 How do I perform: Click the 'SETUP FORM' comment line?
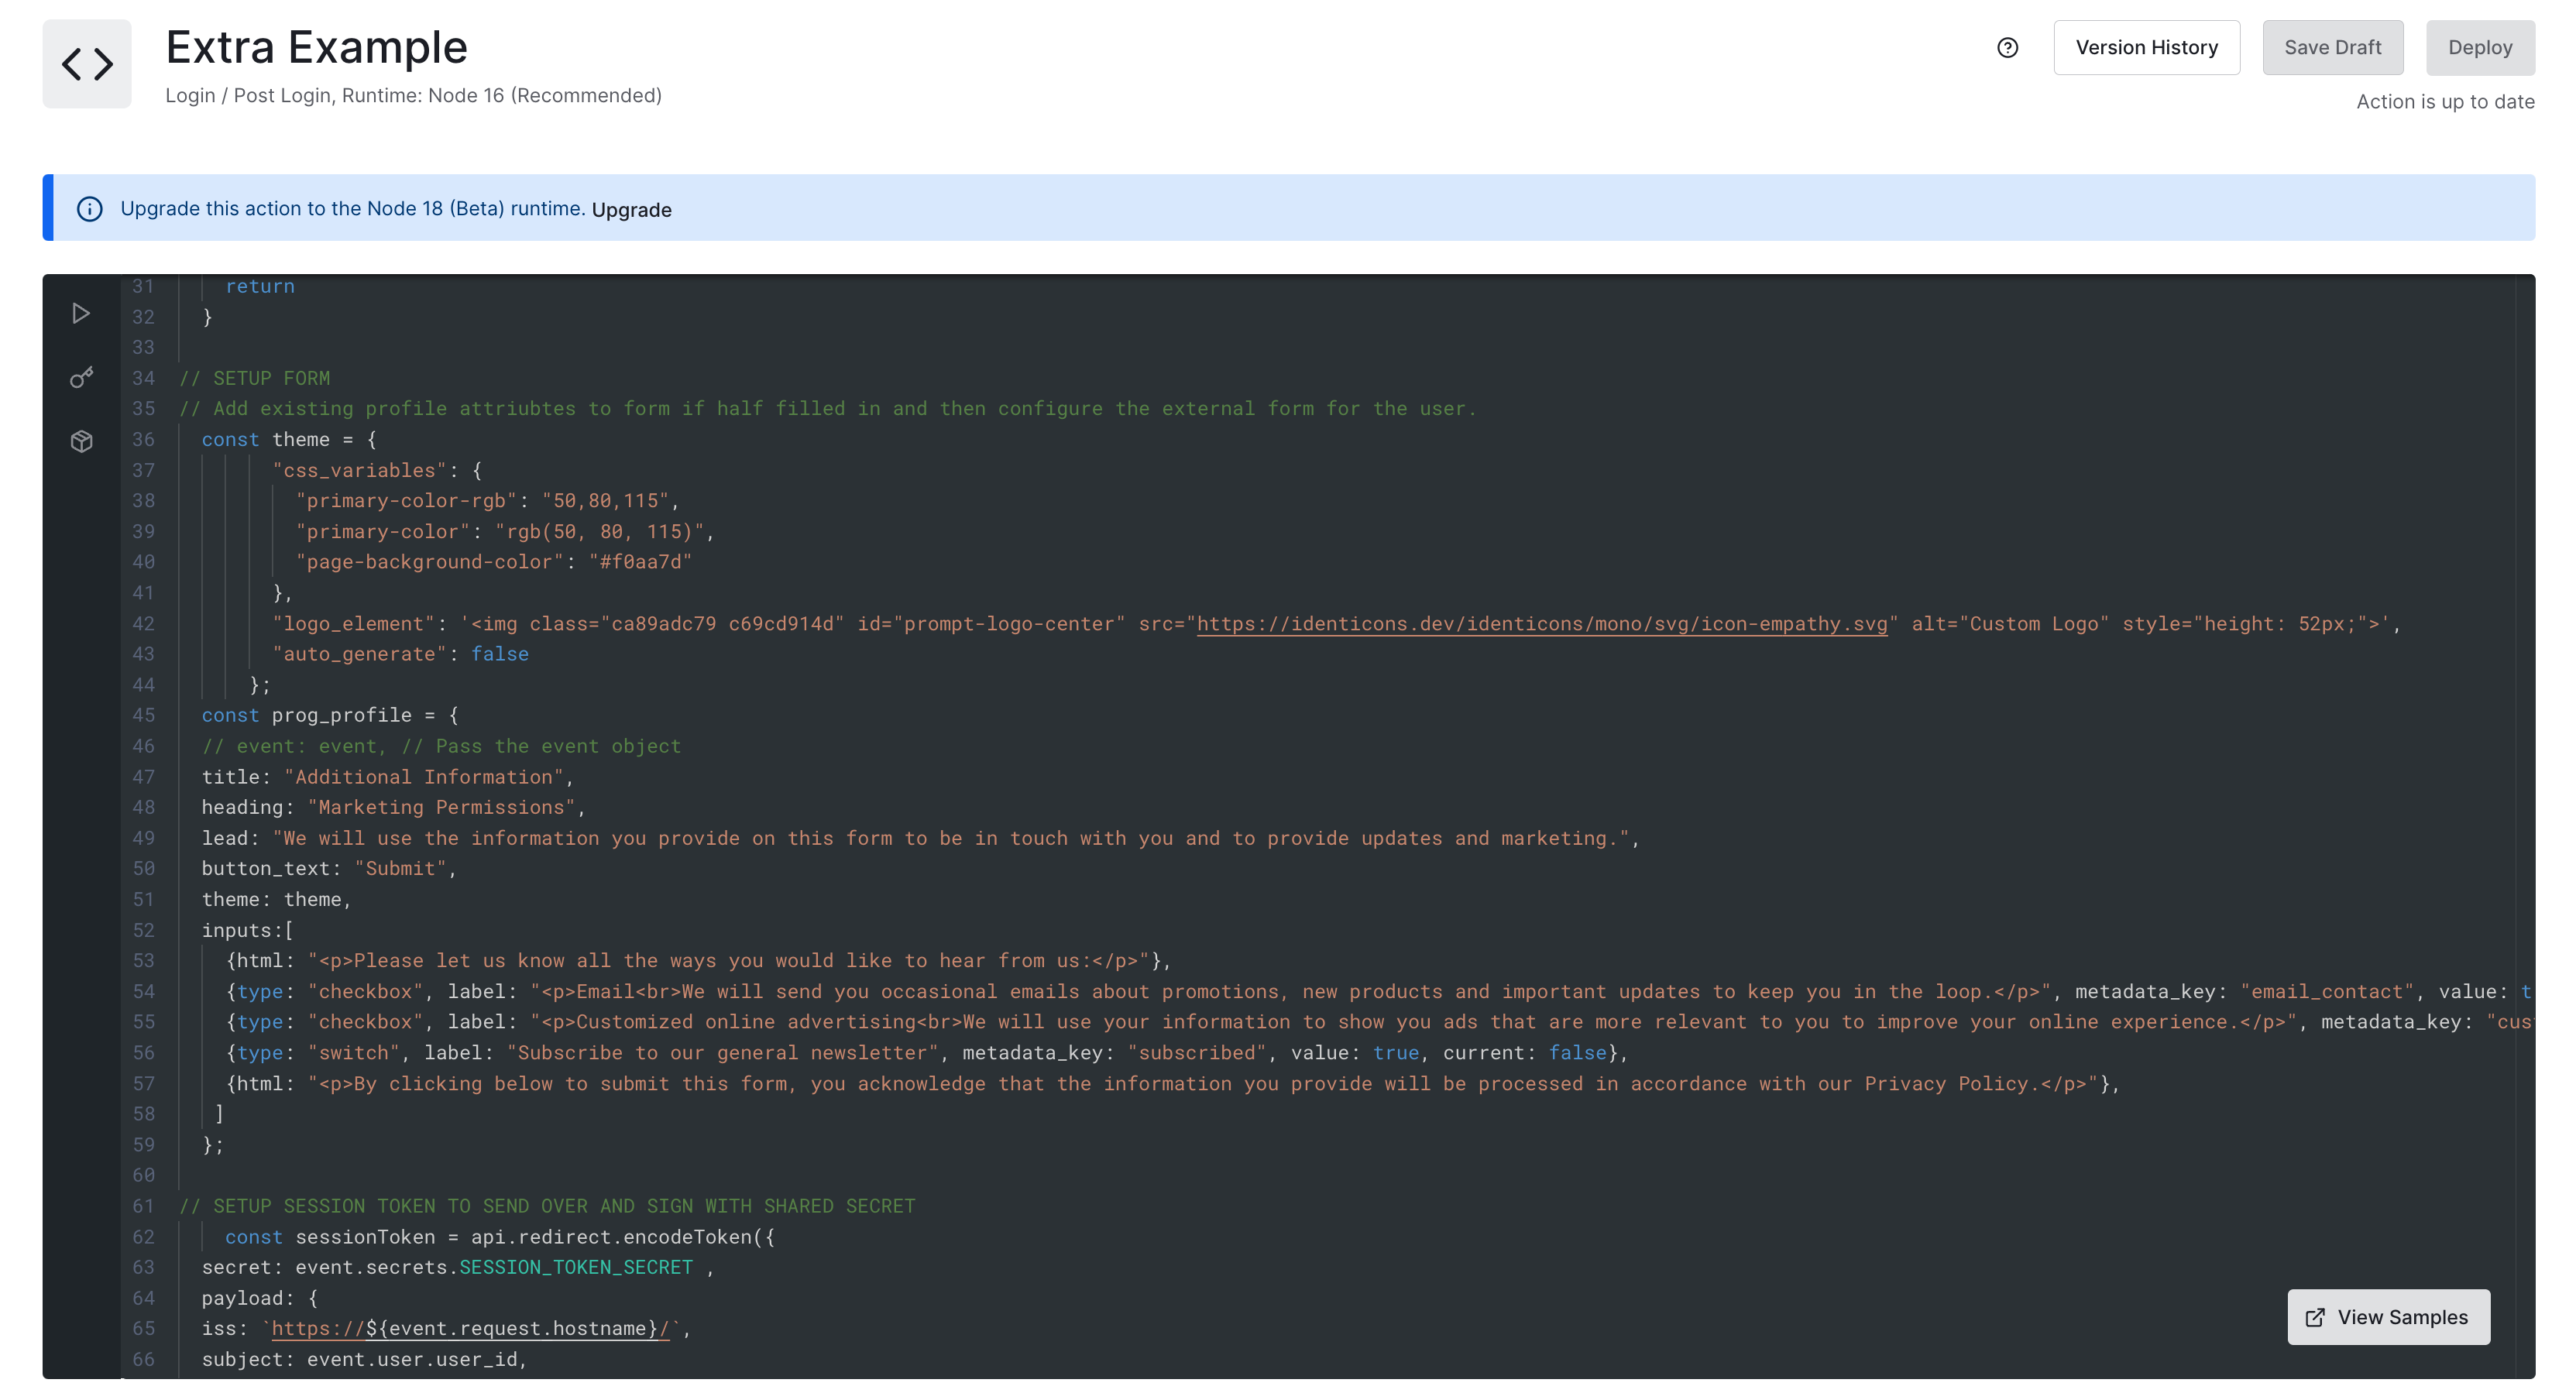click(x=255, y=379)
